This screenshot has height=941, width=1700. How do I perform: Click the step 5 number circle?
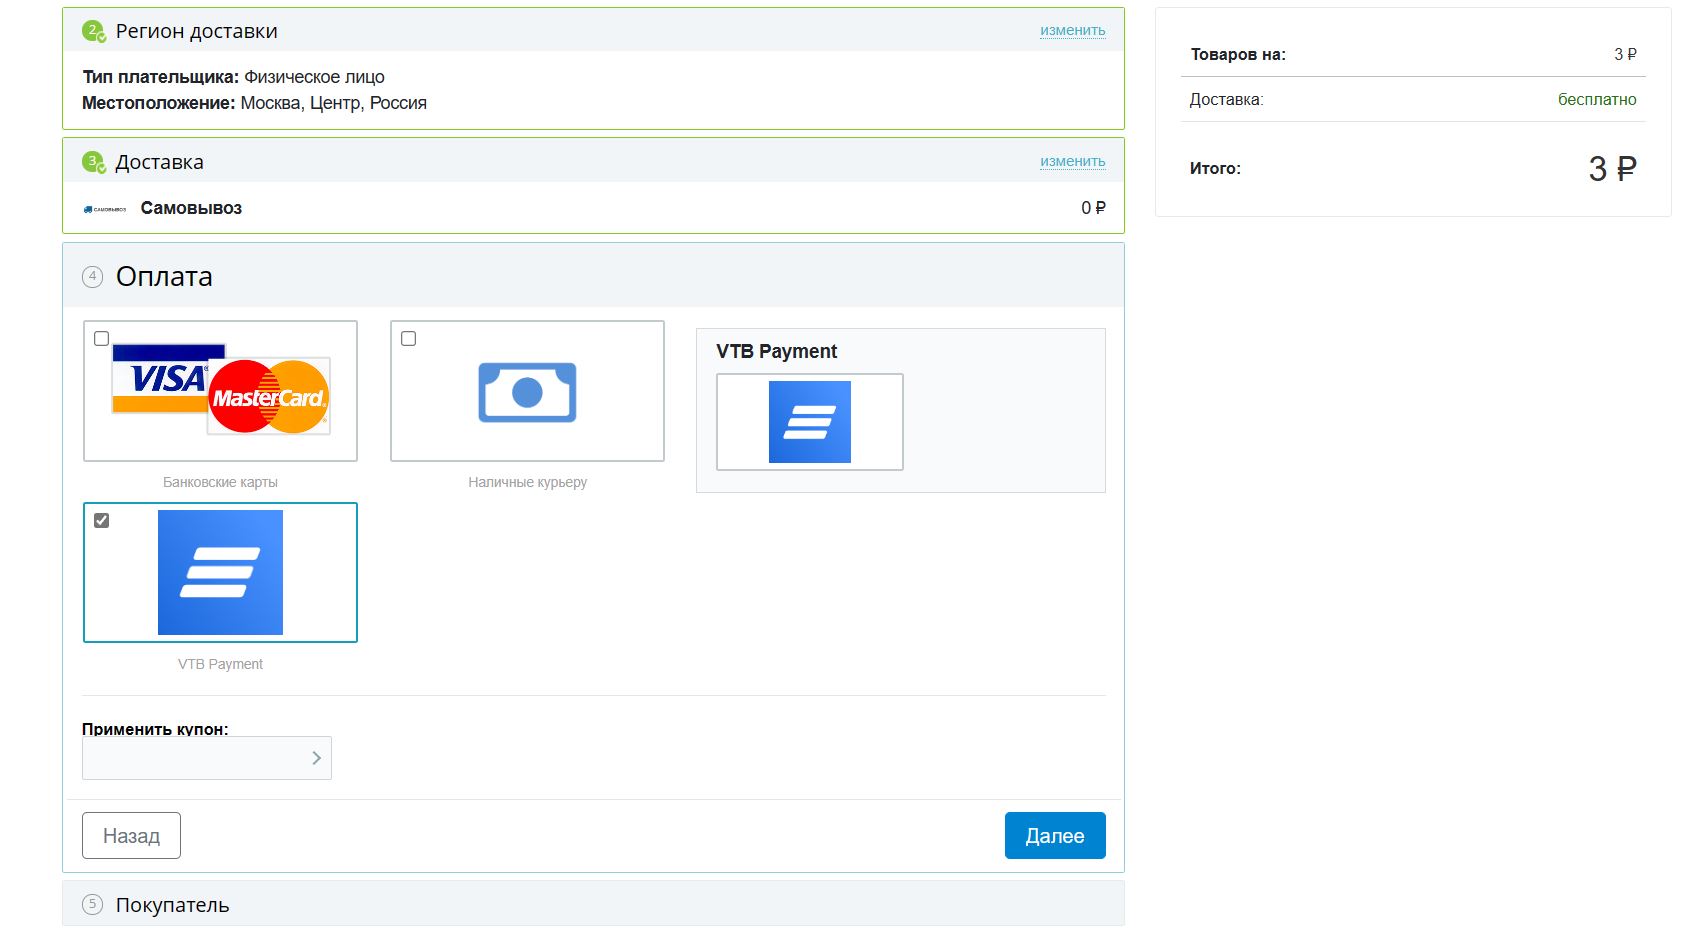coord(93,905)
